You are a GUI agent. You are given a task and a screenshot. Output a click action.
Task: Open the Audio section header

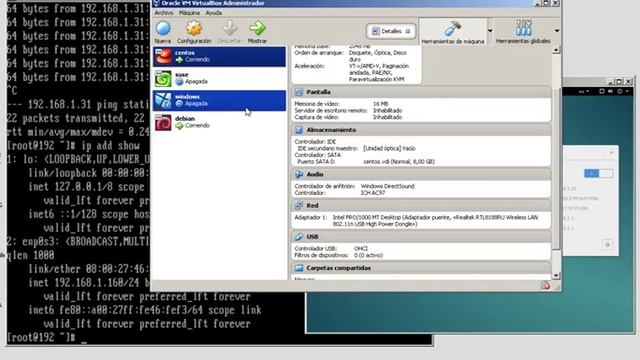[421, 174]
